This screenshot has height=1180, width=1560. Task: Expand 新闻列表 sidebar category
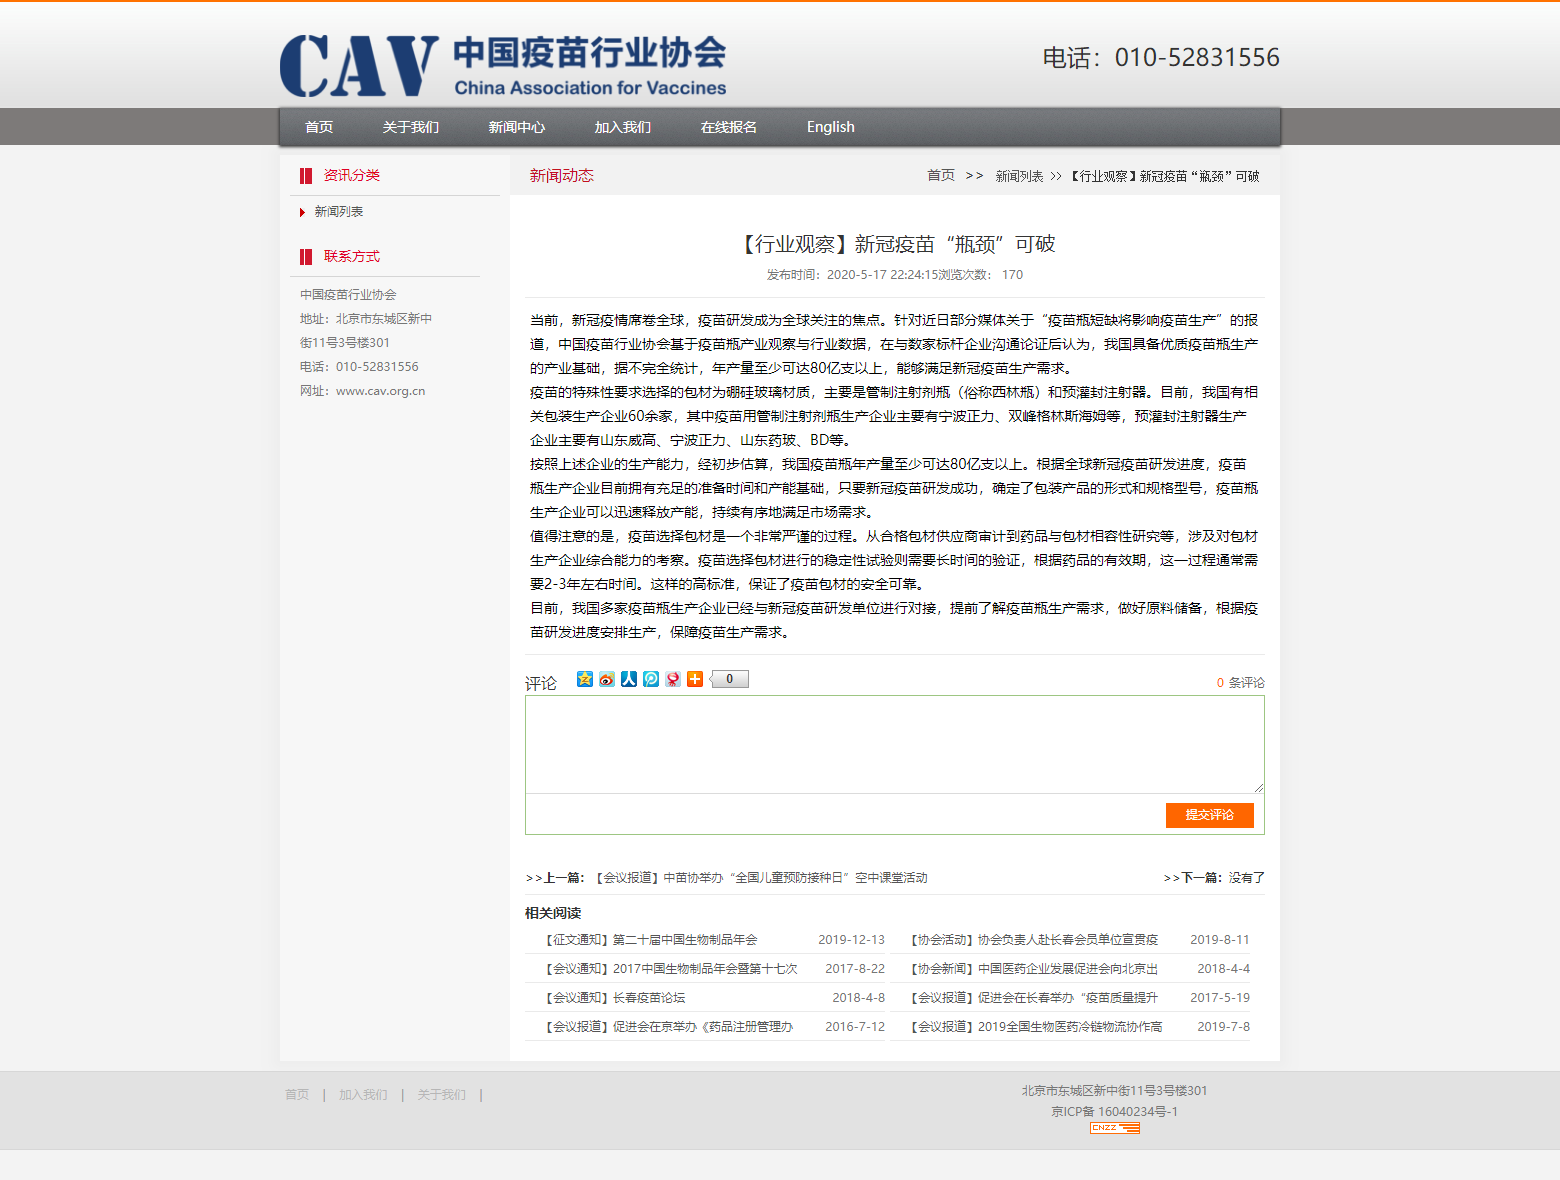coord(339,212)
